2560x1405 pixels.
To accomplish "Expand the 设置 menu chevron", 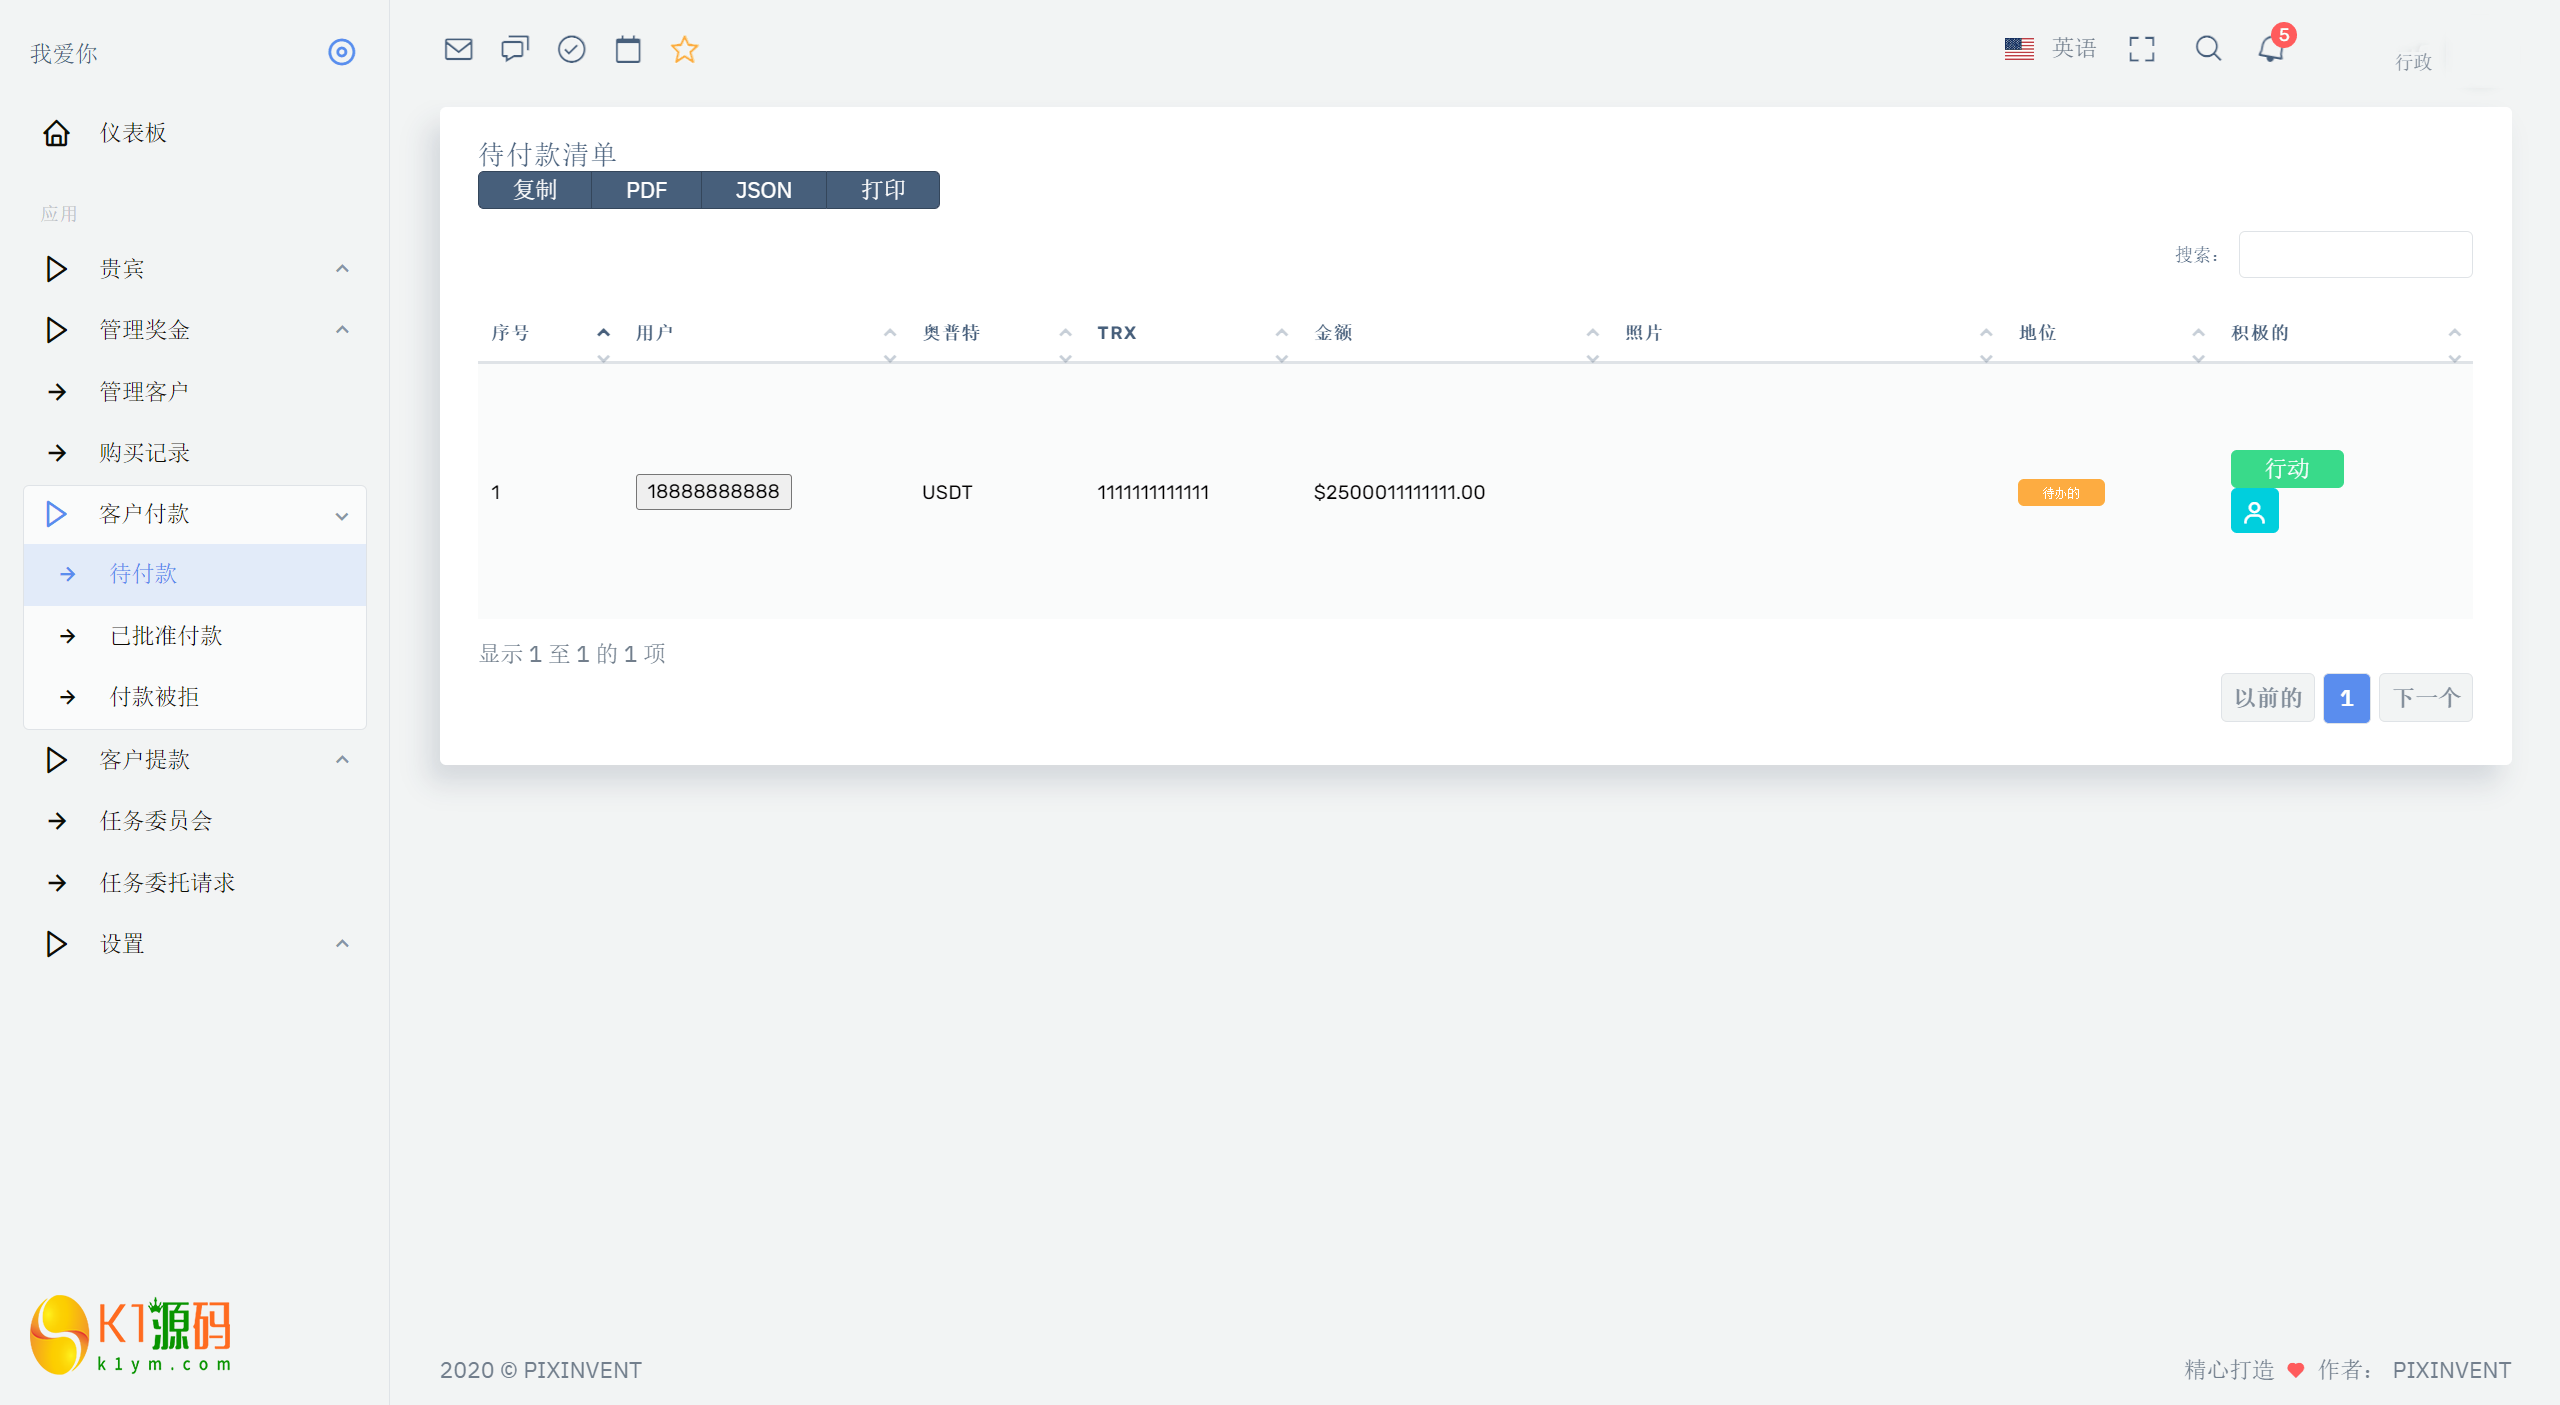I will coord(342,944).
